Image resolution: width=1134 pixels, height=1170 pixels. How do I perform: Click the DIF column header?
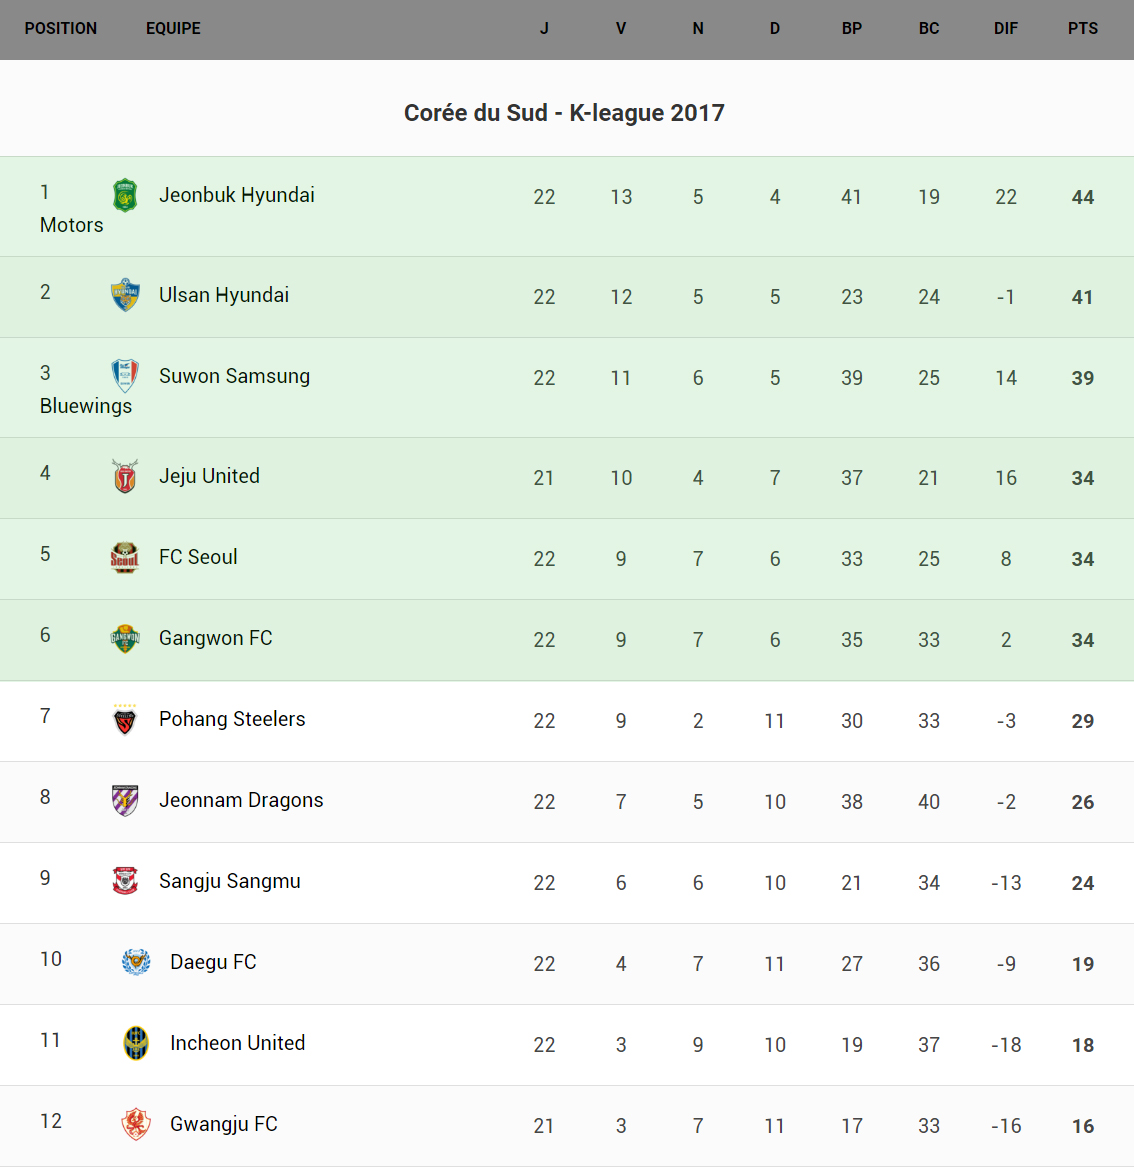tap(1005, 28)
